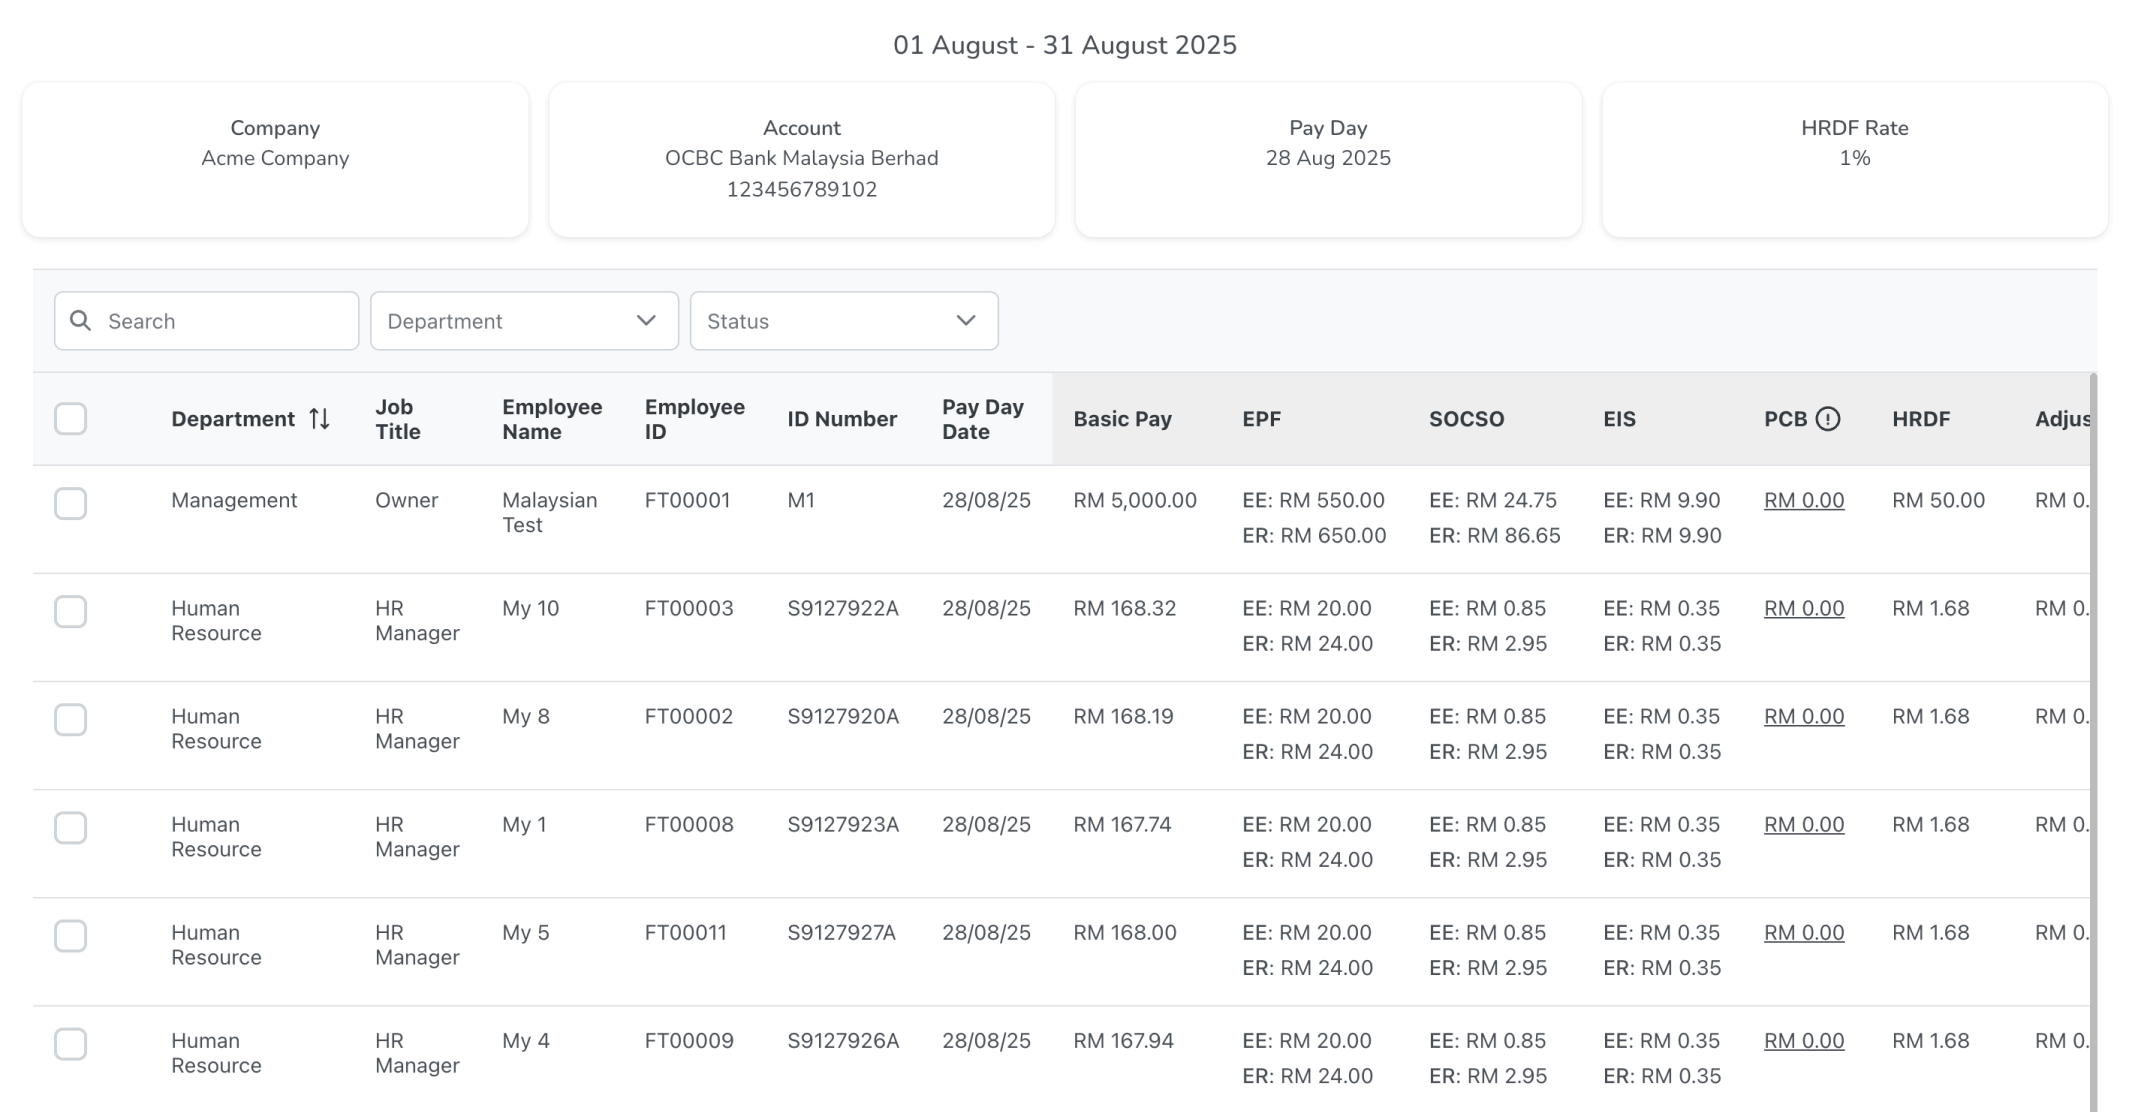Screen dimensions: 2132x1112
Task: Select the Malaysian Test row checkbox
Action: pos(71,503)
